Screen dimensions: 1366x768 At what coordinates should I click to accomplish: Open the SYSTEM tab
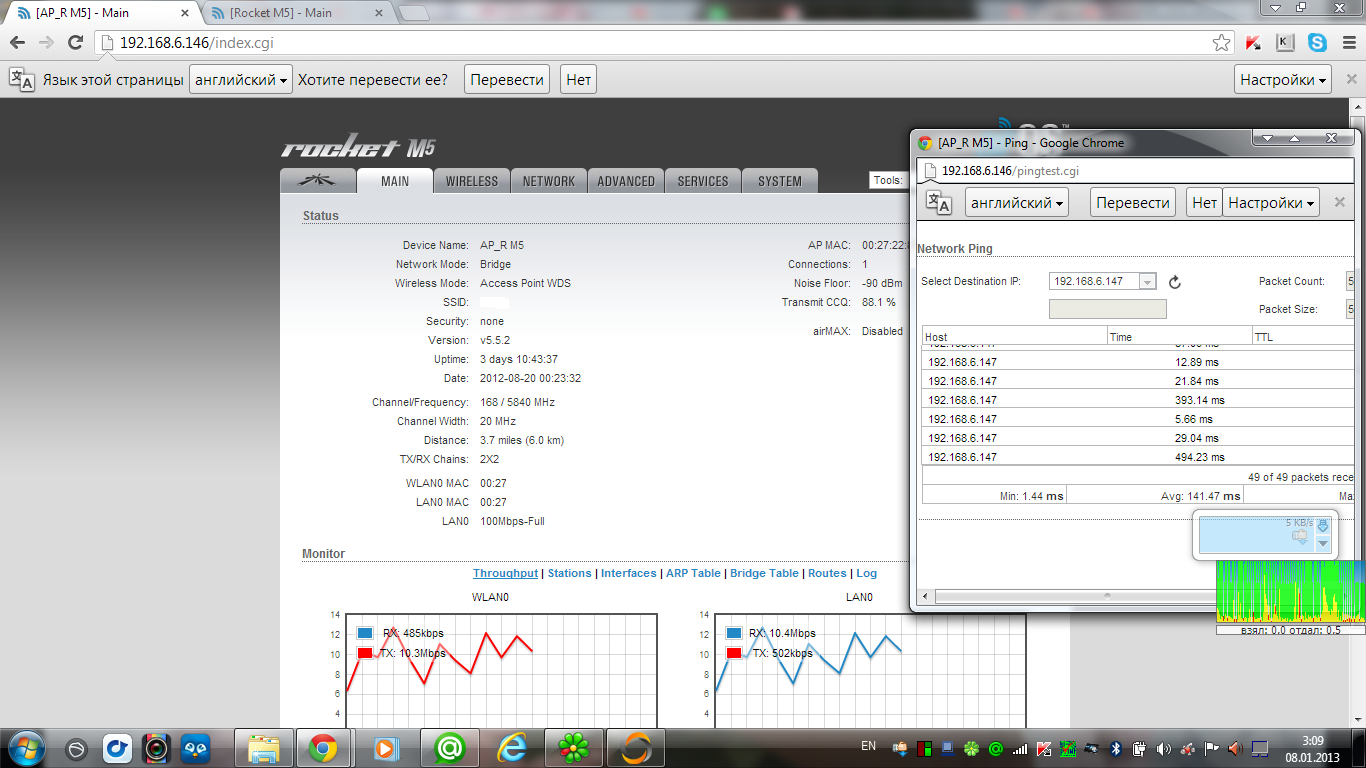click(x=780, y=181)
